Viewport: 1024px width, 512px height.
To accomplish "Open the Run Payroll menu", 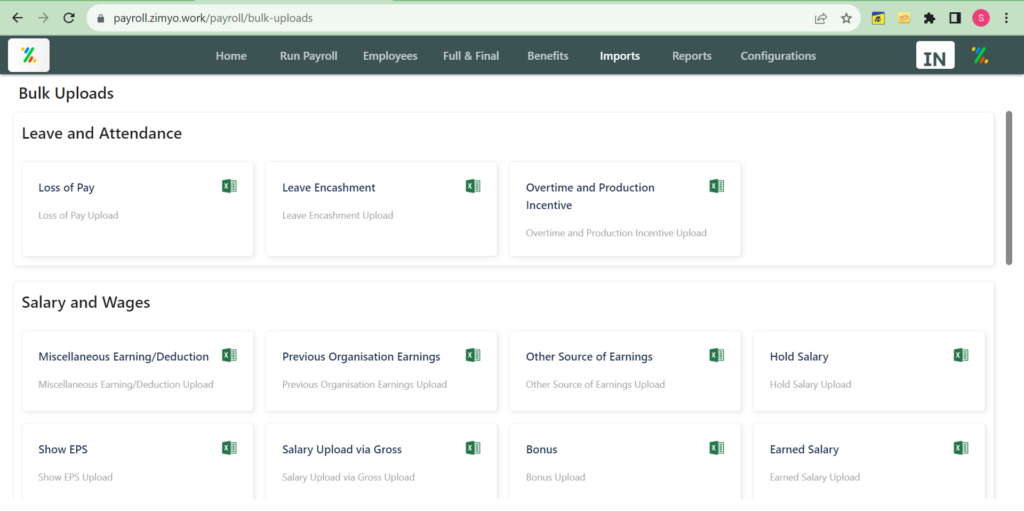I will click(308, 56).
